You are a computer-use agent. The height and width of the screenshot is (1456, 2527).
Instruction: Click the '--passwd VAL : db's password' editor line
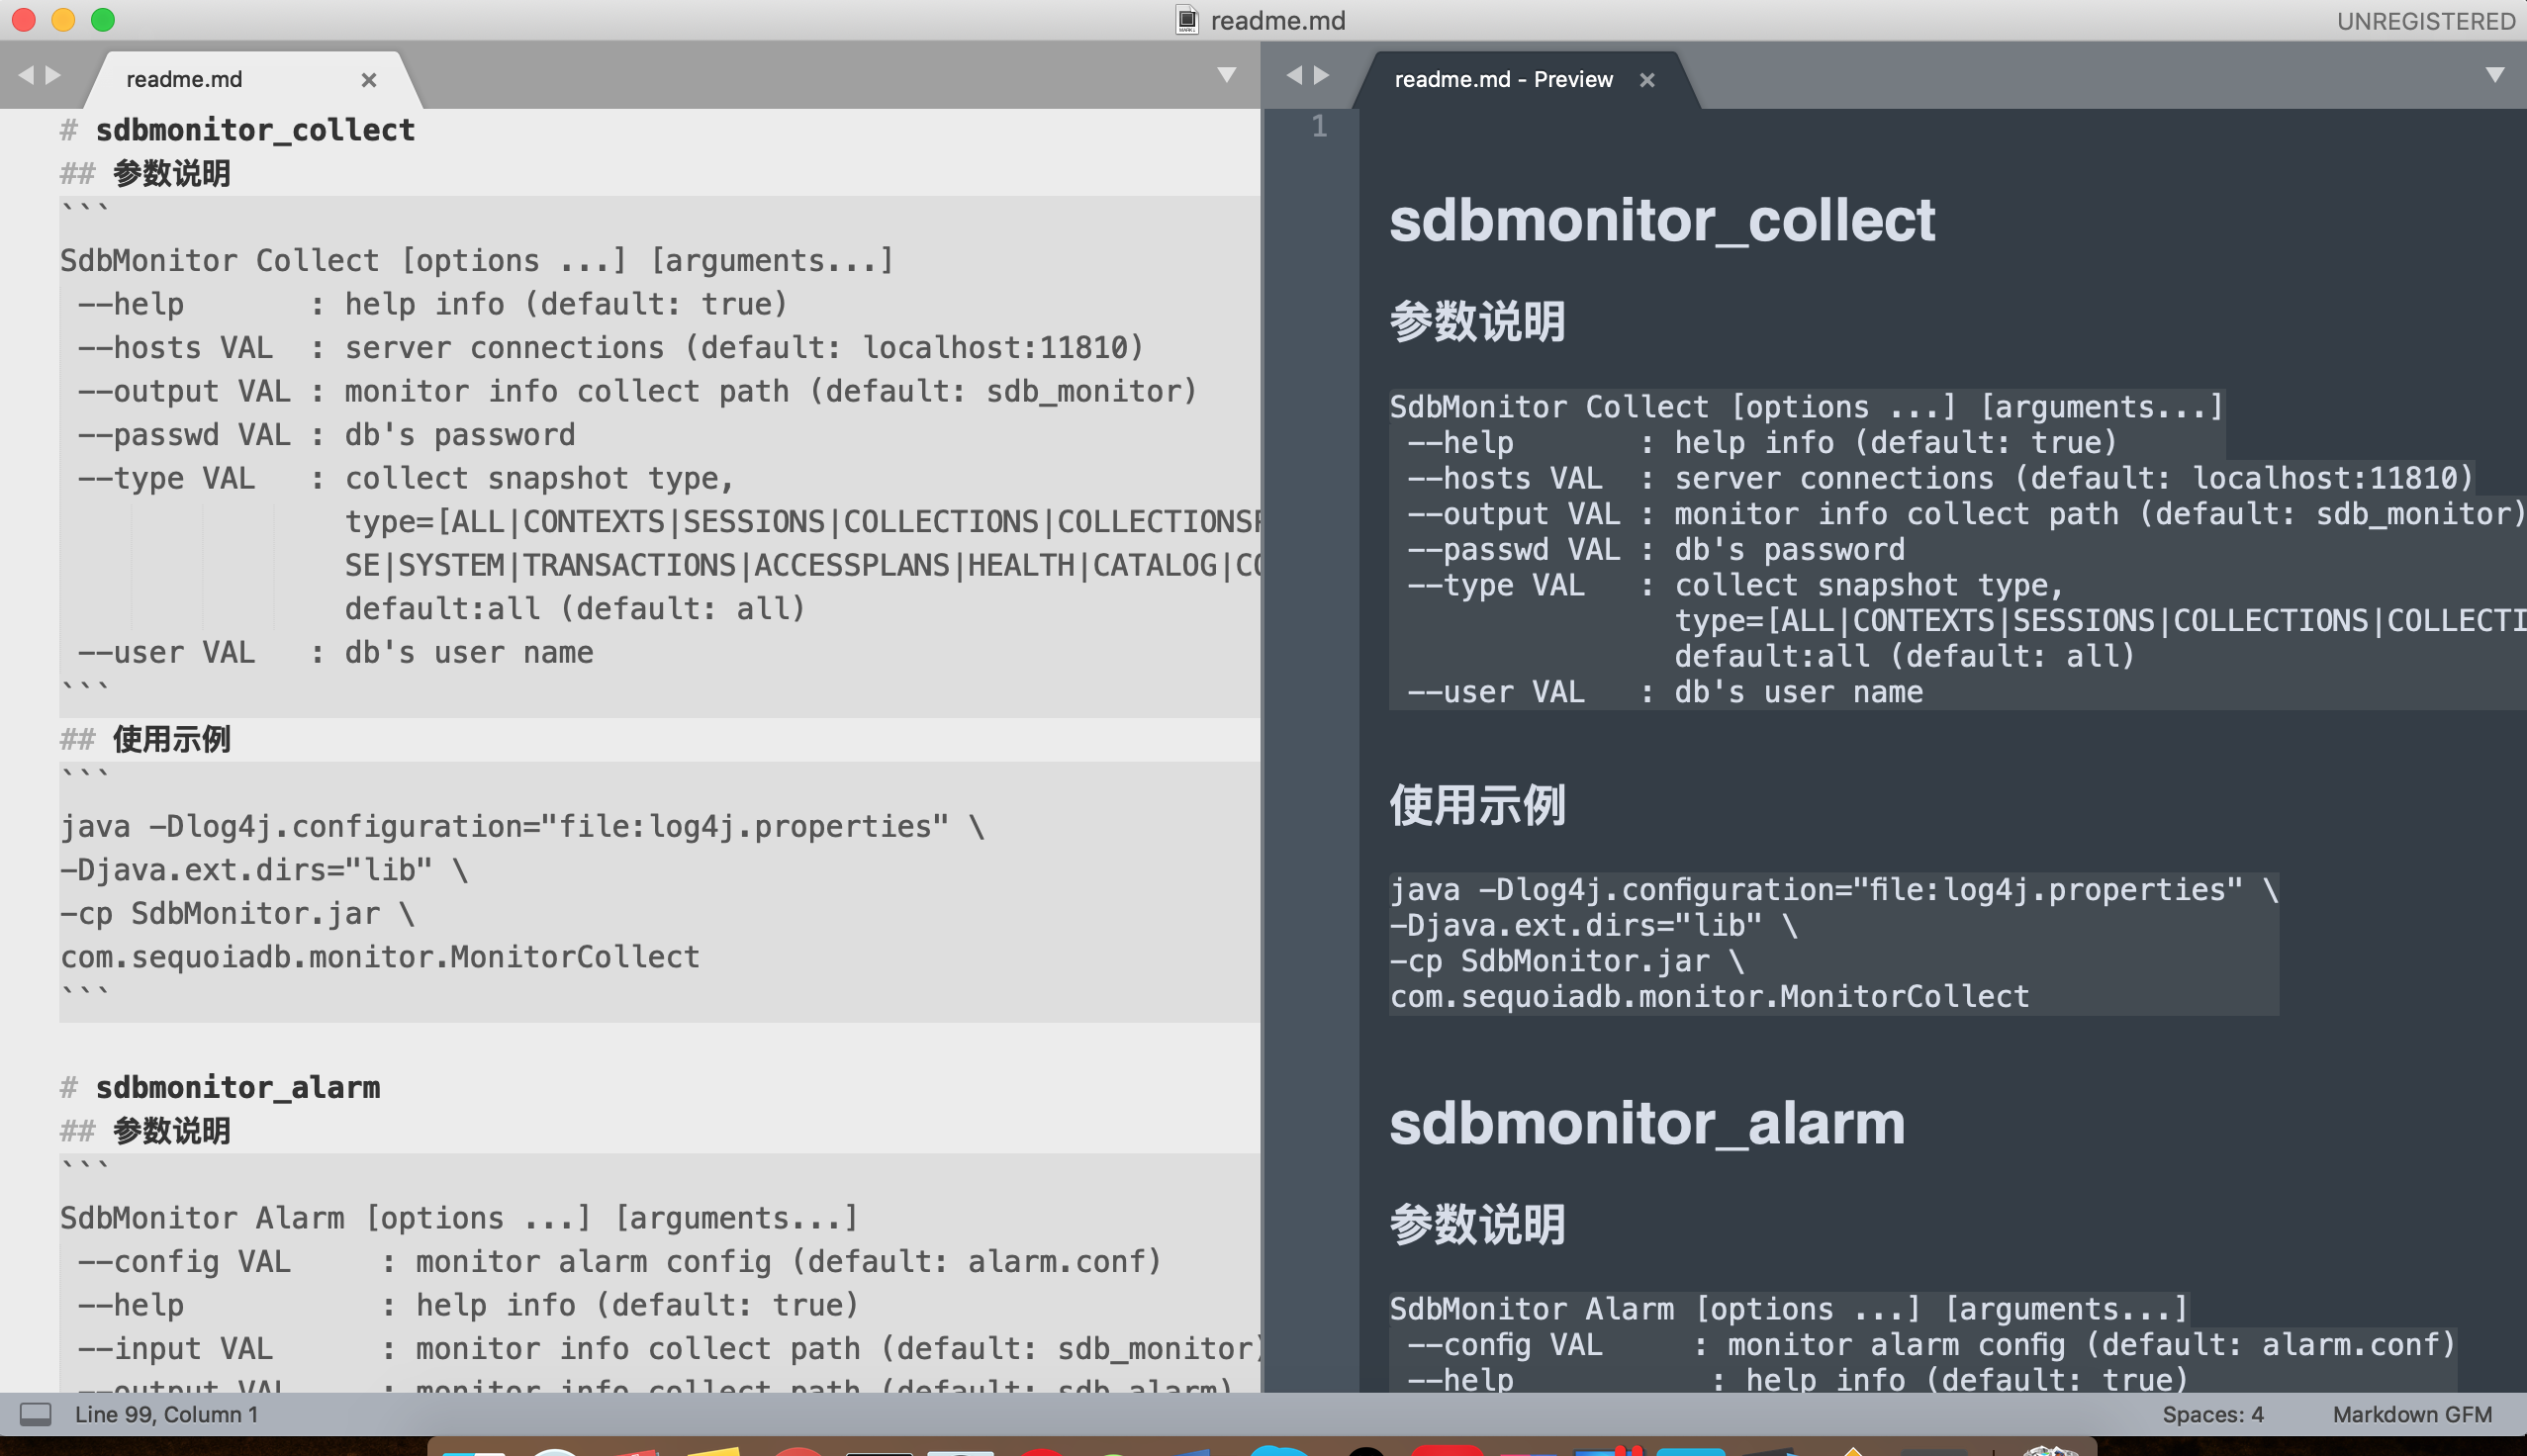point(326,435)
